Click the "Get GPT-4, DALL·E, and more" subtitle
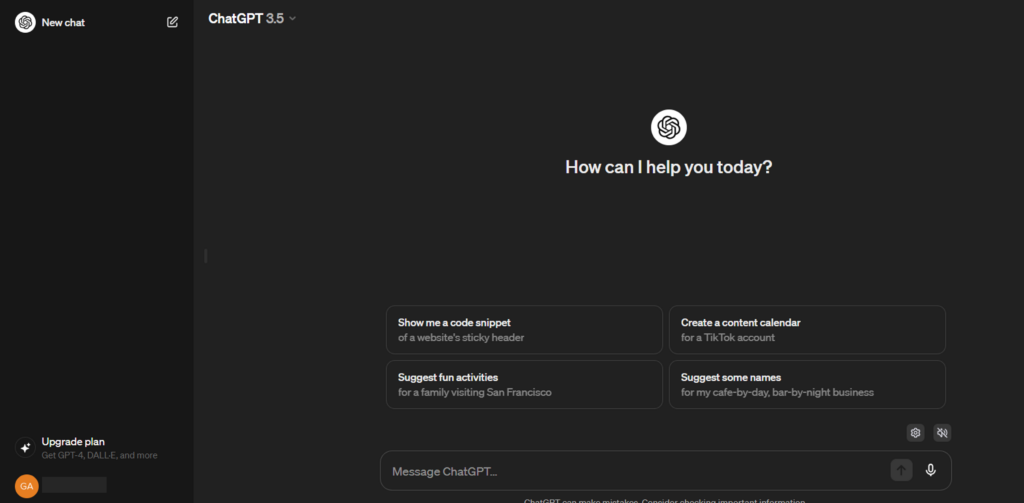1024x503 pixels. [x=99, y=455]
